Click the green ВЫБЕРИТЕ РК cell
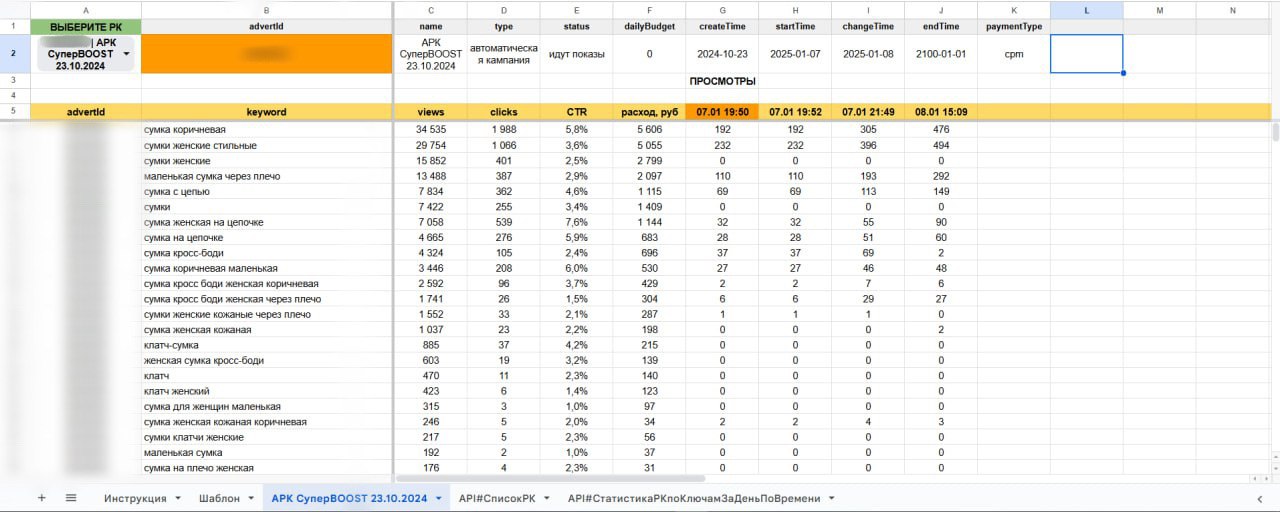This screenshot has height=512, width=1280. pos(86,26)
